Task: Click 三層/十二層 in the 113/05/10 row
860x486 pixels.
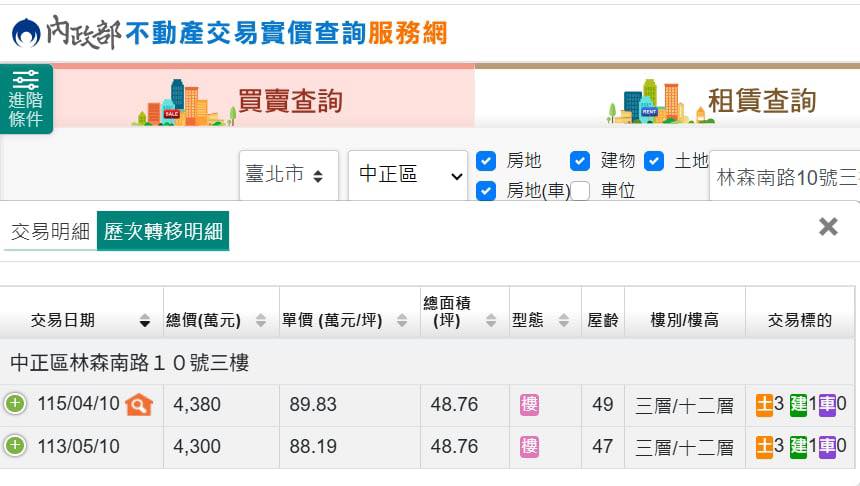Action: pyautogui.click(x=684, y=448)
